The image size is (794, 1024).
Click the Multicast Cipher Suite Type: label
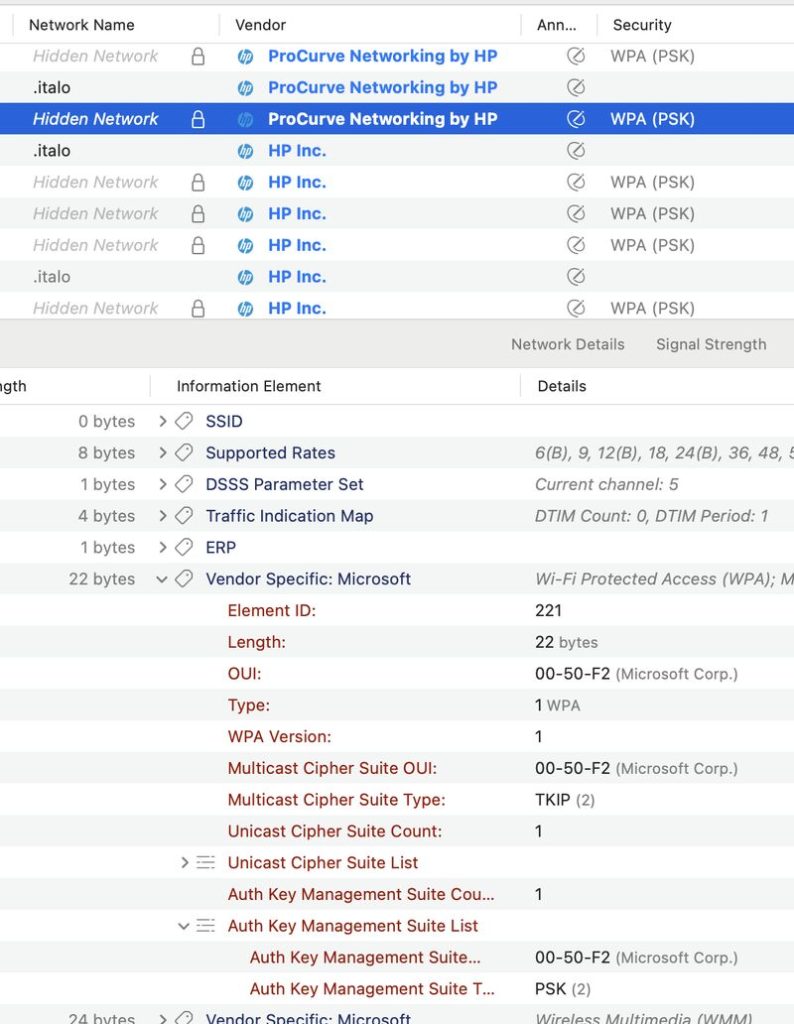(336, 799)
